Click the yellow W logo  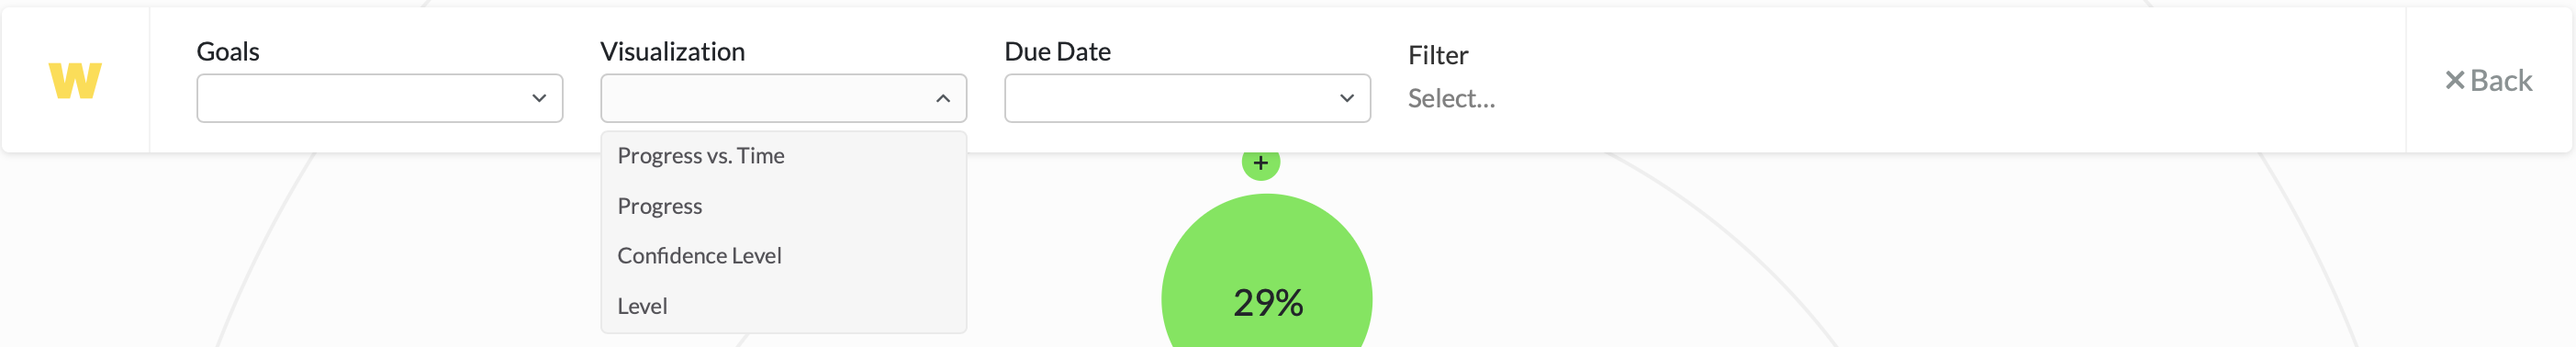click(75, 80)
